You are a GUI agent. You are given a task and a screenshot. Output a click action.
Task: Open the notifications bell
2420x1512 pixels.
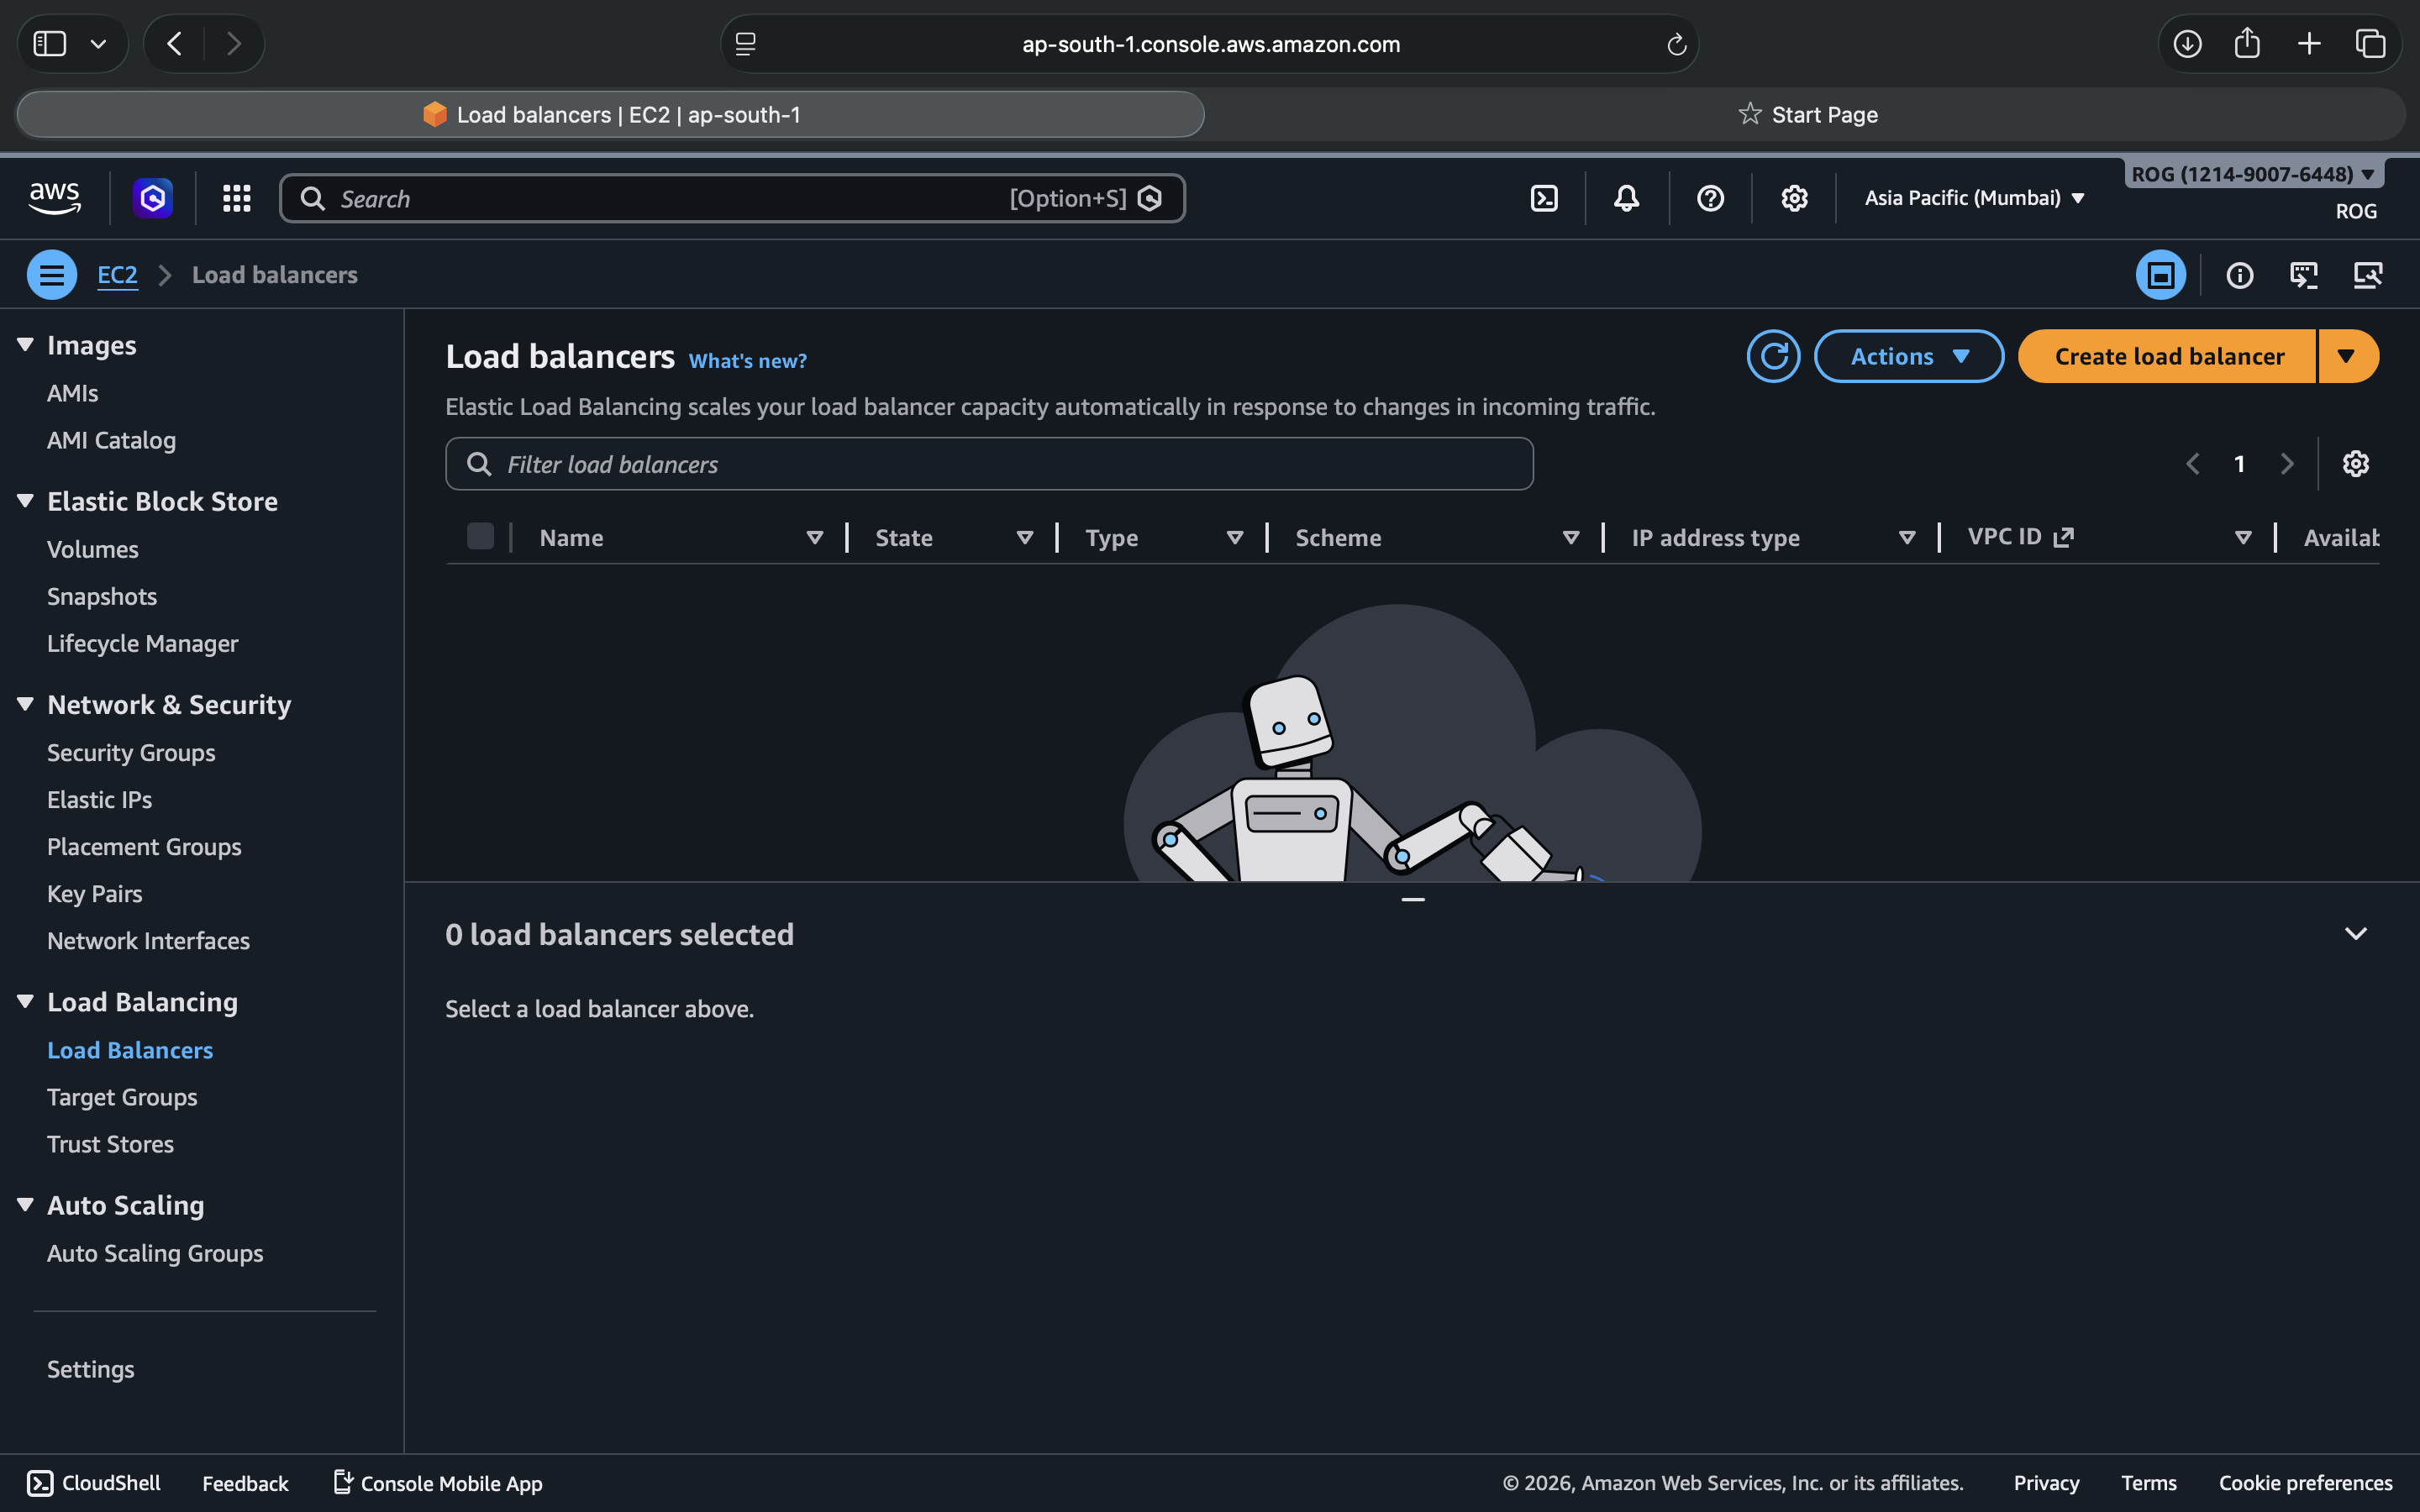pyautogui.click(x=1627, y=198)
